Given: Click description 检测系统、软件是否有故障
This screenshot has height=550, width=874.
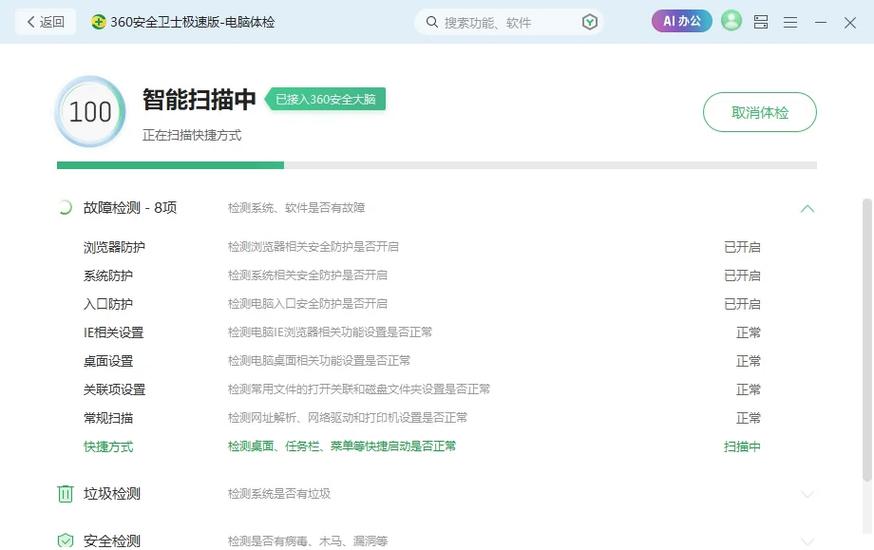Looking at the screenshot, I should coord(296,208).
